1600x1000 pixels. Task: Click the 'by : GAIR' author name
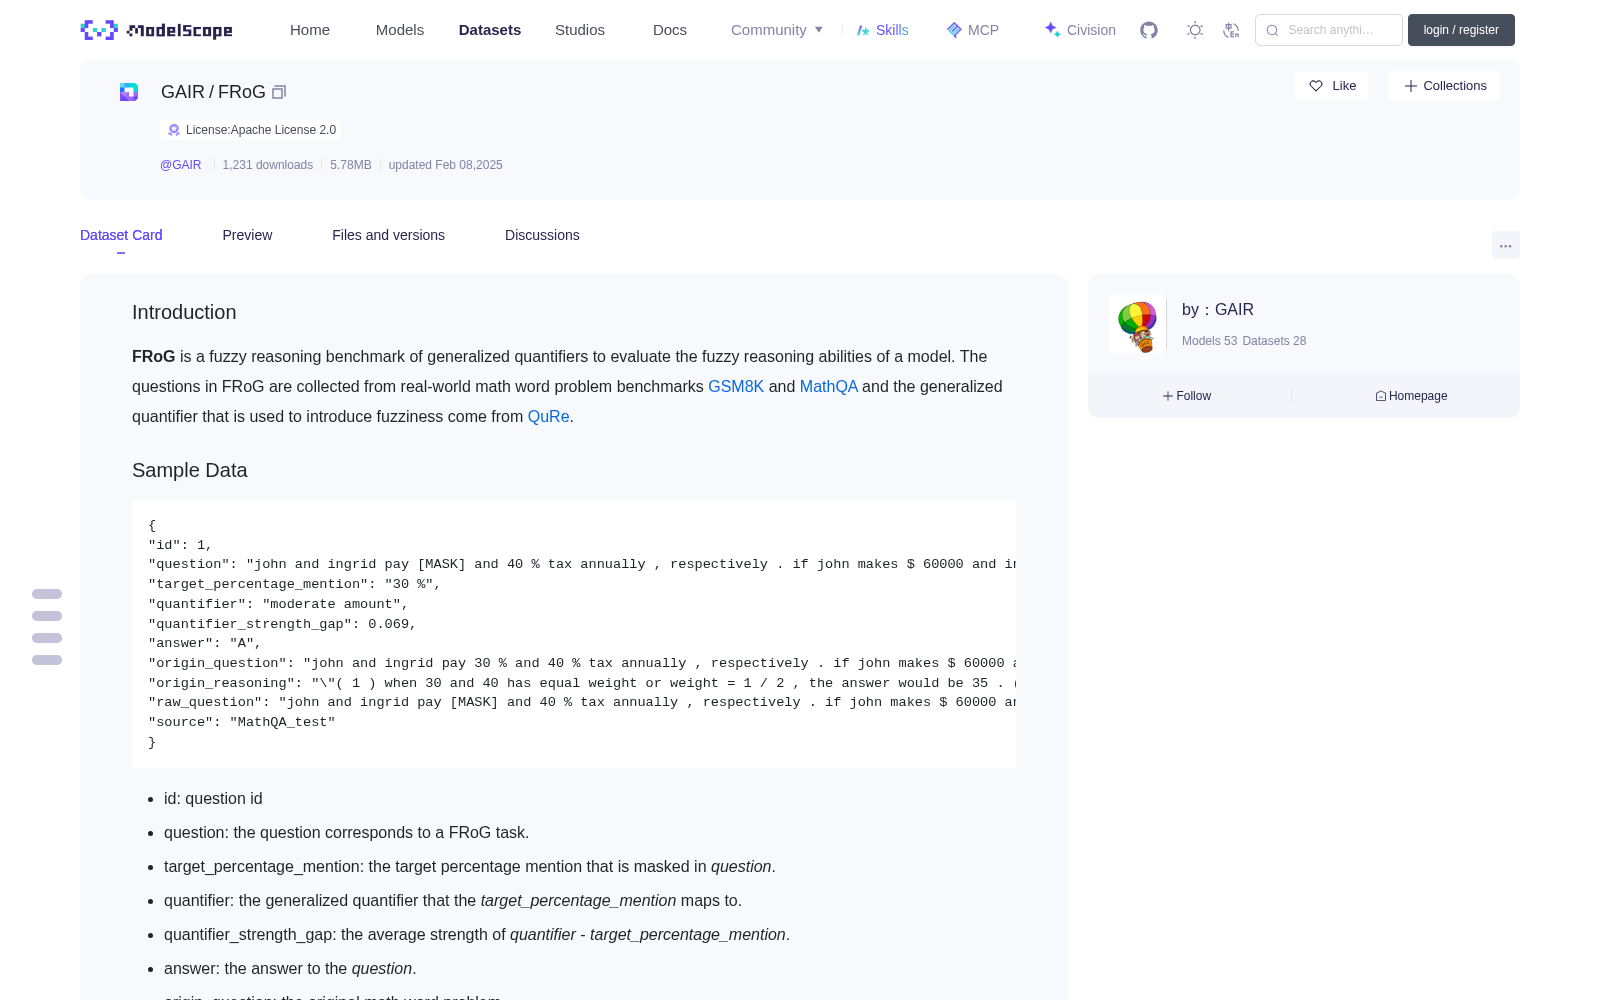pyautogui.click(x=1218, y=310)
